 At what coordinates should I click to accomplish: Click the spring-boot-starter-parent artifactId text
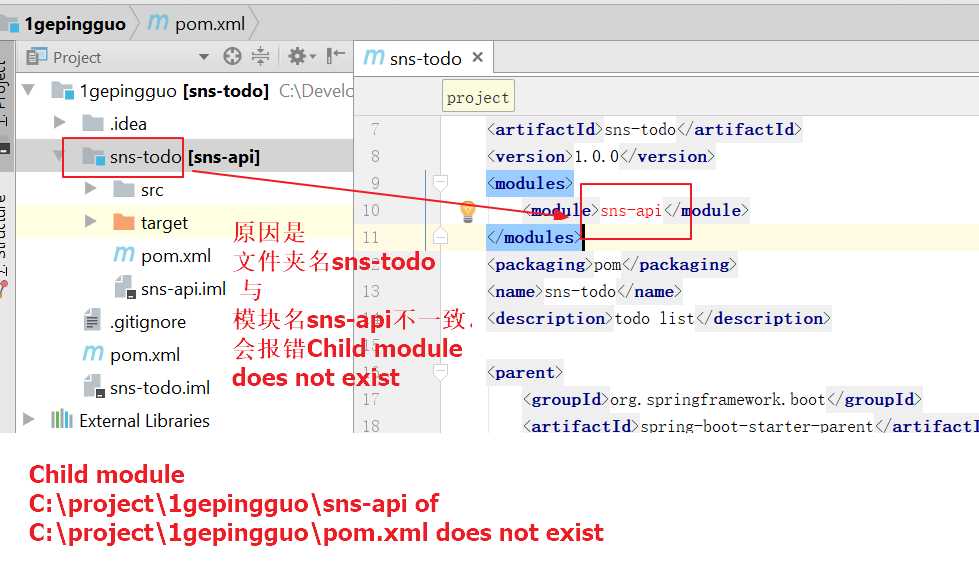pyautogui.click(x=757, y=426)
